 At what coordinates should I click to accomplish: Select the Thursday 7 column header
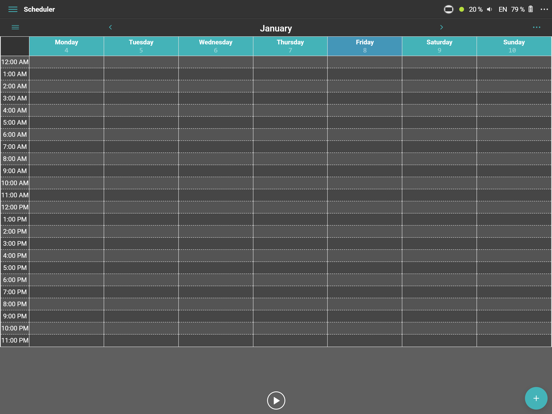coord(290,46)
